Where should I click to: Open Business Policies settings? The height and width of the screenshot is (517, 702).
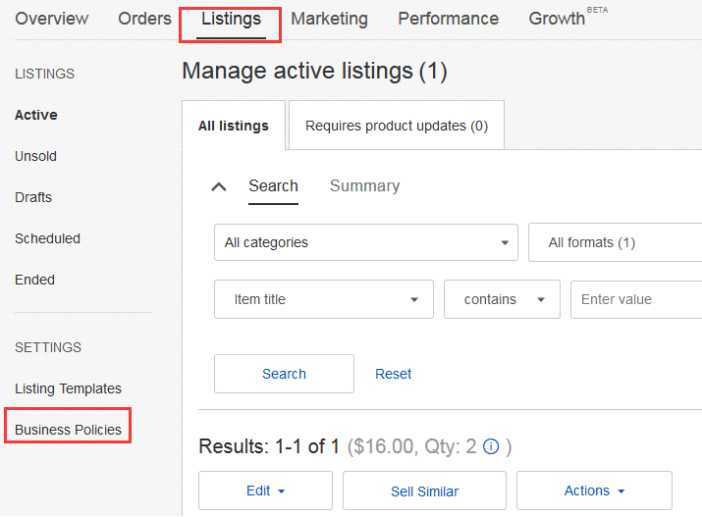pos(68,430)
